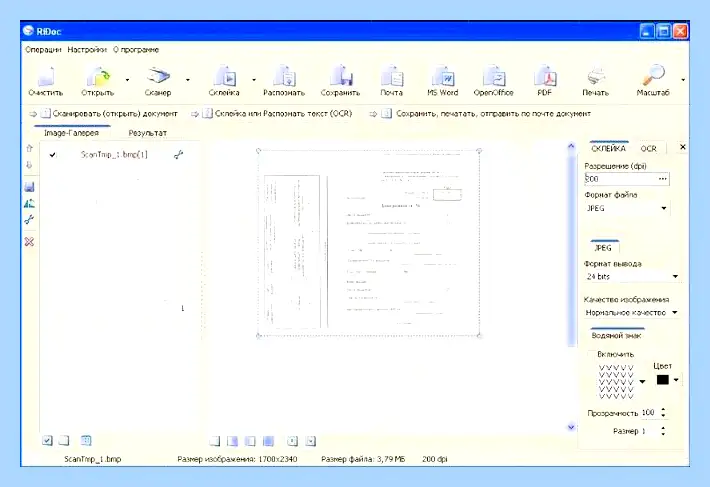The width and height of the screenshot is (710, 487).
Task: Open dropdown arrow next to Открыть
Action: (x=127, y=80)
